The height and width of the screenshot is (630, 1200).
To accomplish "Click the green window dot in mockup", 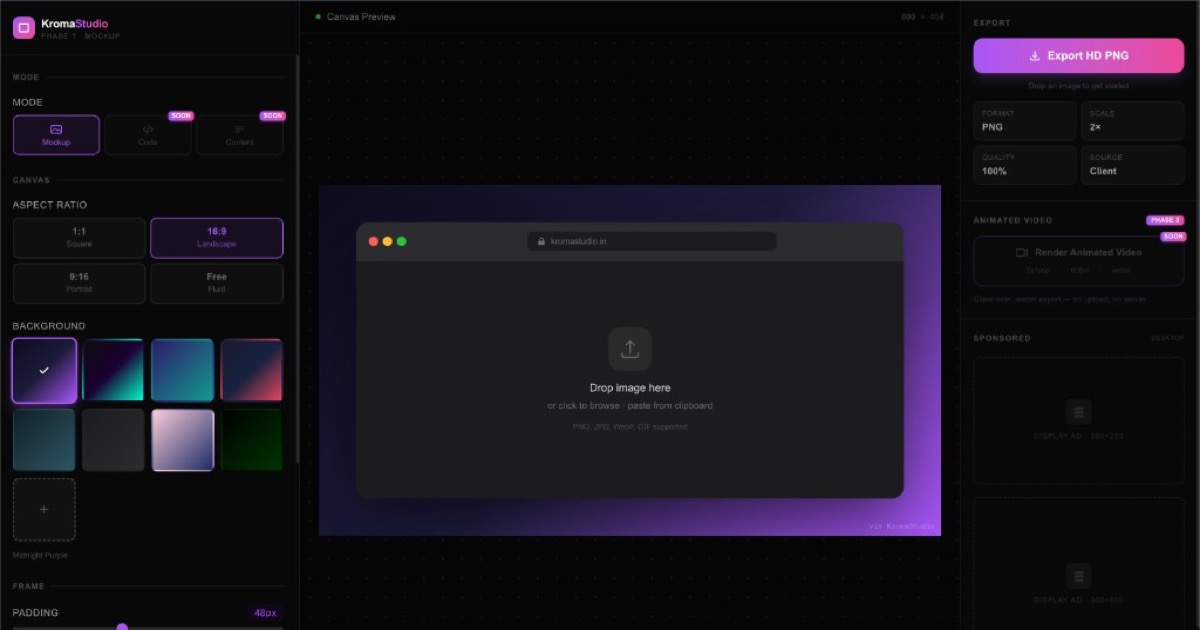I will tap(401, 241).
